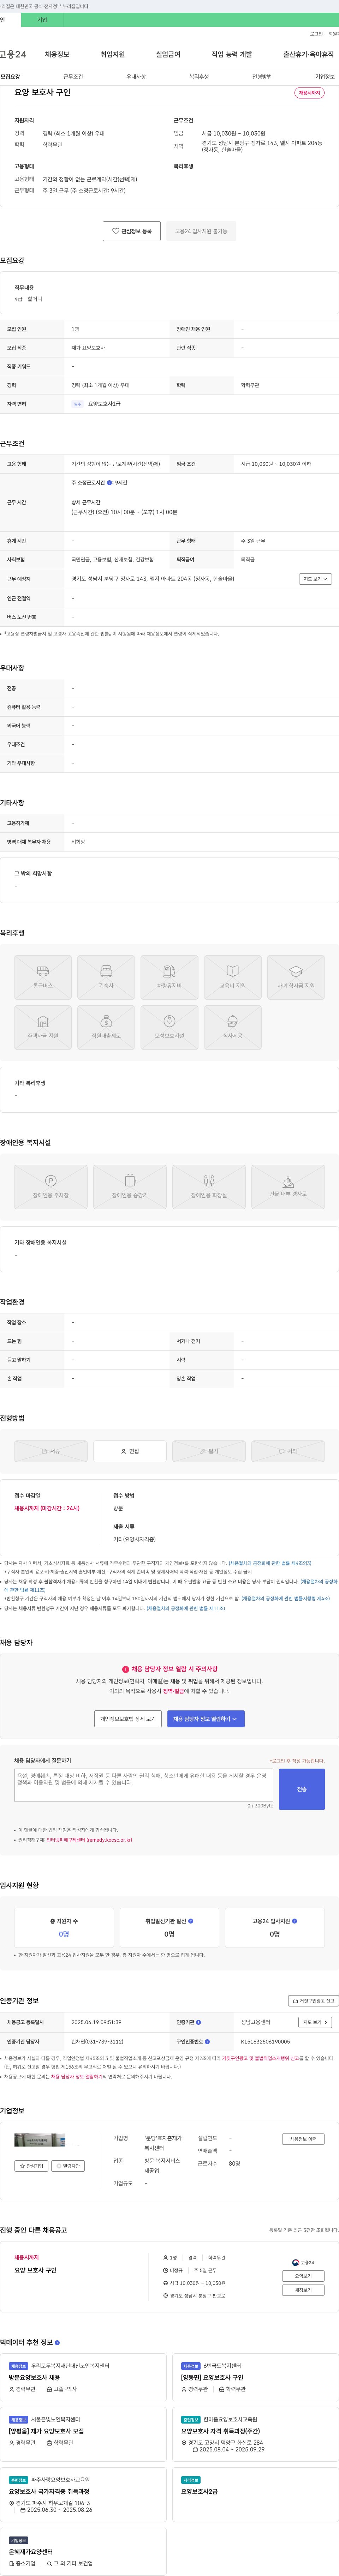Click the question textarea for 채용 담당자

pyautogui.click(x=144, y=1785)
